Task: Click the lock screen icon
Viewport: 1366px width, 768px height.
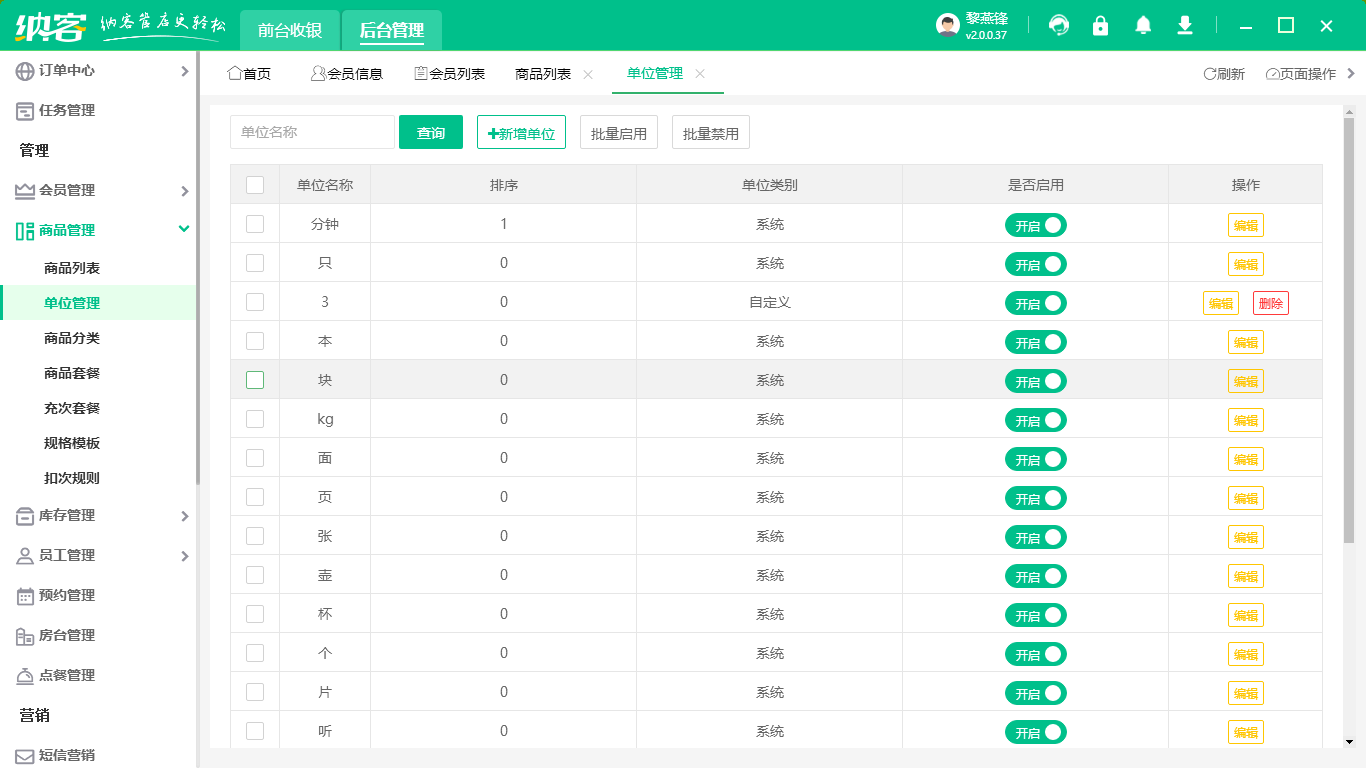Action: (x=1100, y=26)
